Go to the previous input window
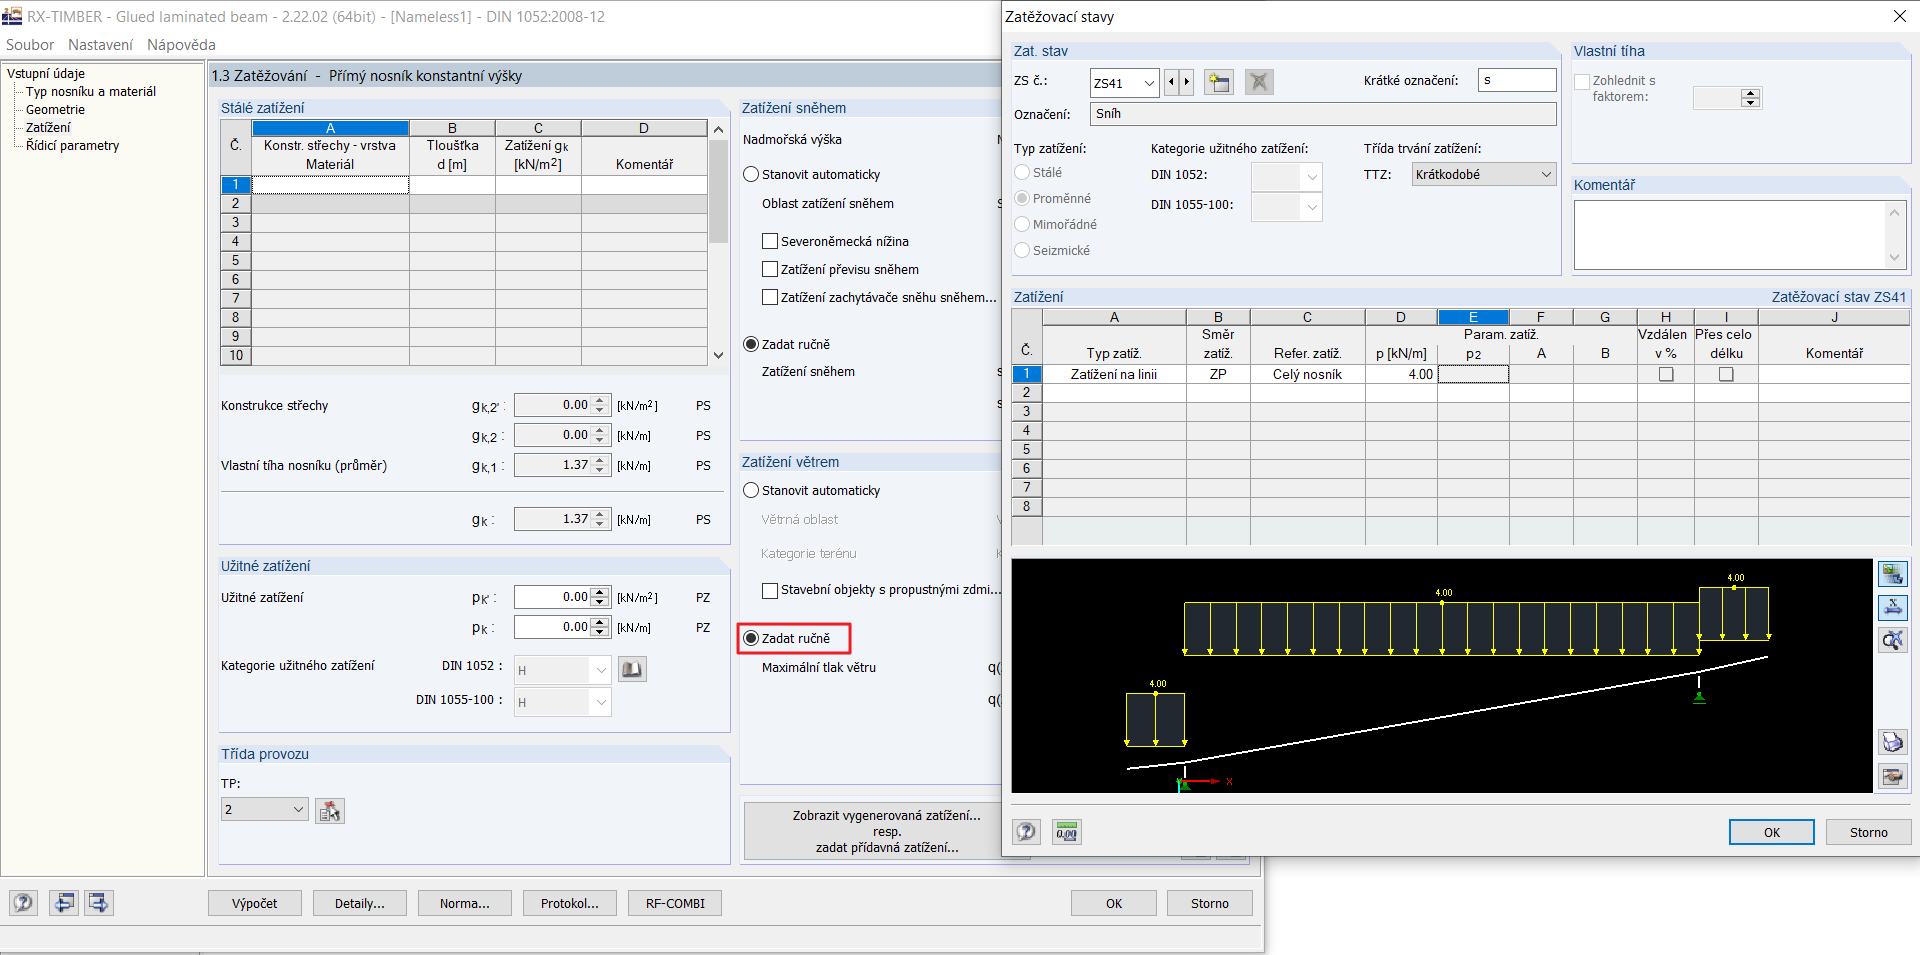The height and width of the screenshot is (955, 1920). (64, 903)
